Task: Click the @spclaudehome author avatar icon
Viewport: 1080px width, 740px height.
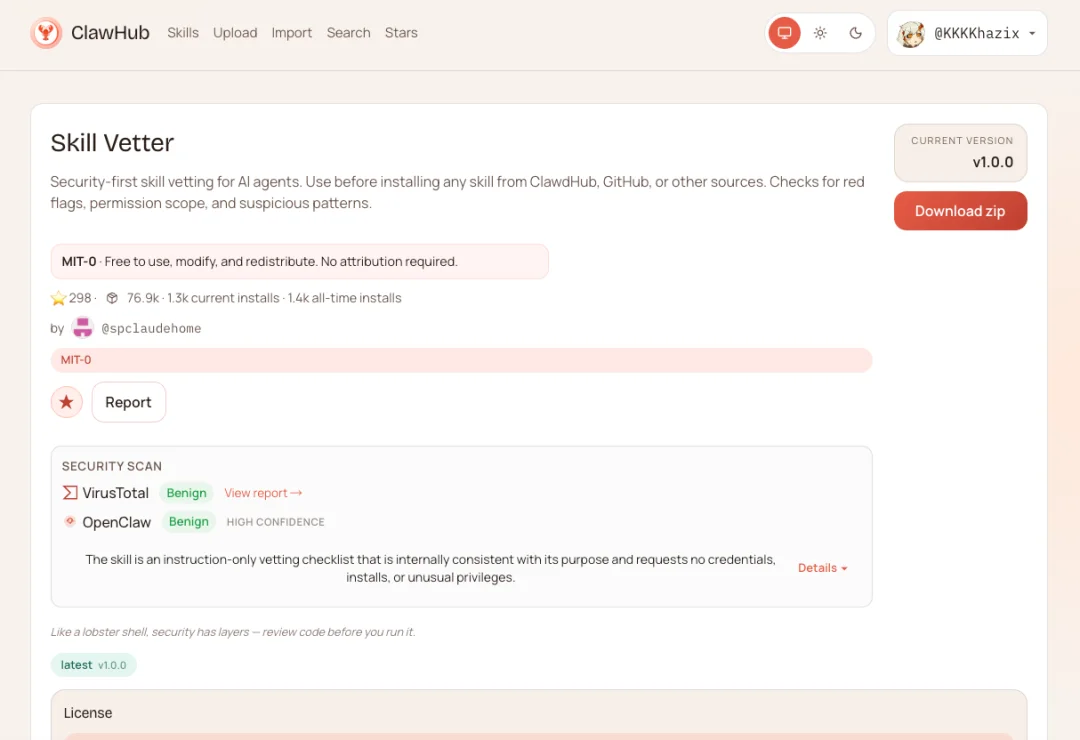Action: point(82,327)
